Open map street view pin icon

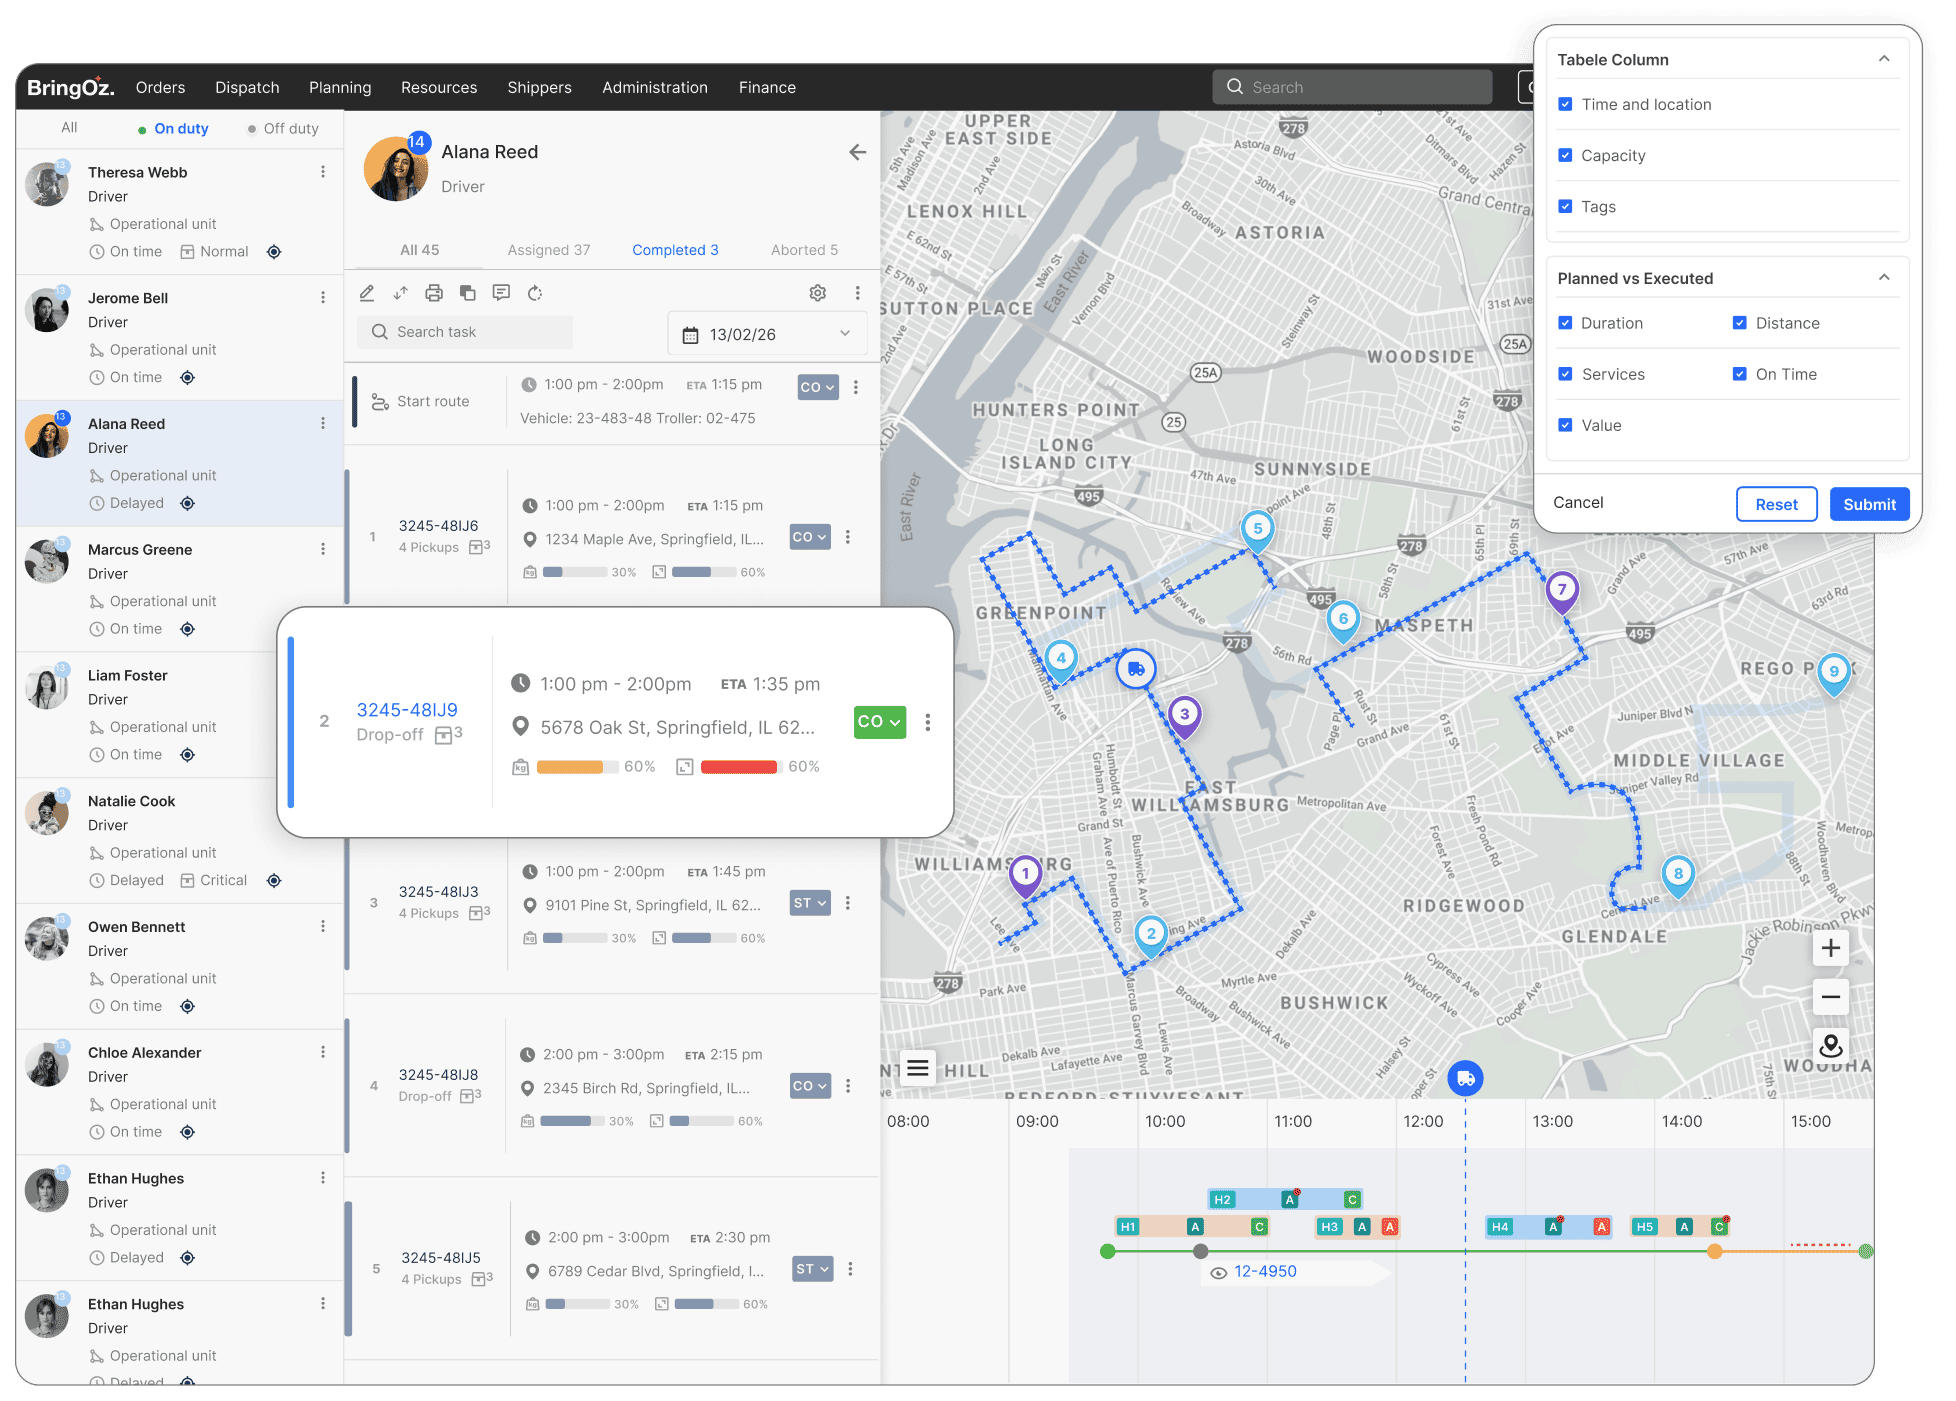click(1830, 1046)
